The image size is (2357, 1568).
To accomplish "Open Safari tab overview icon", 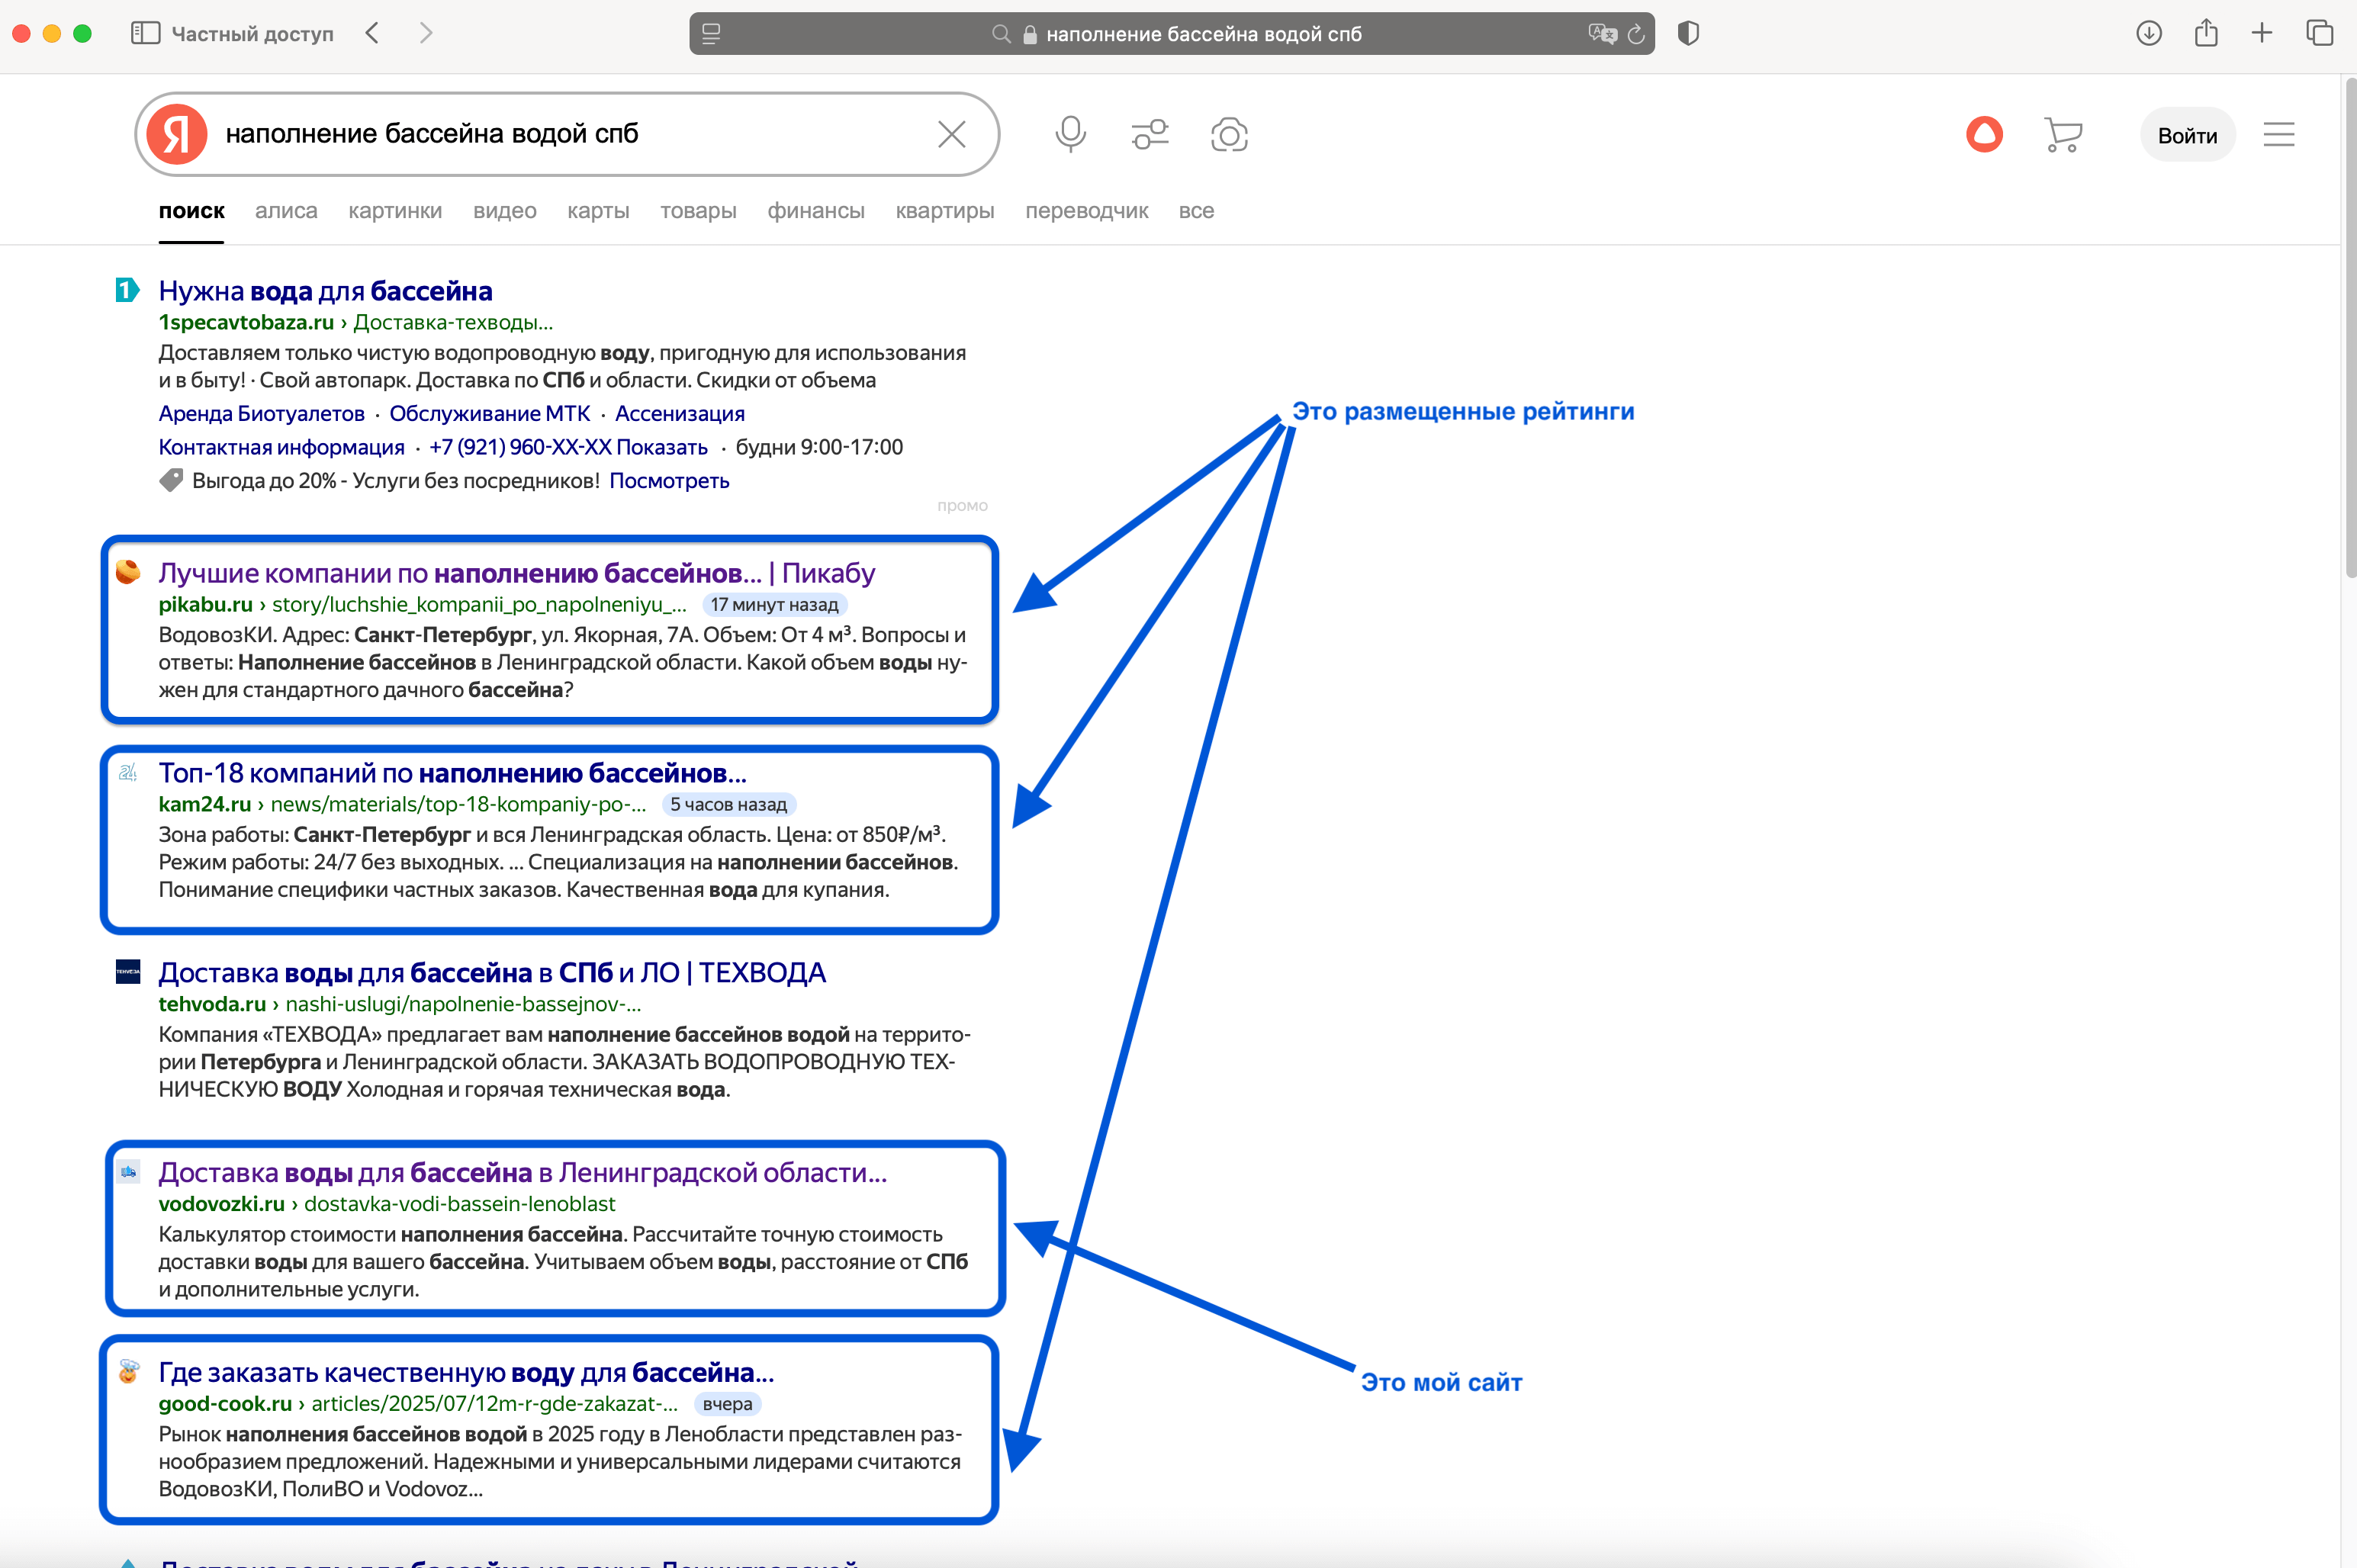I will [x=2319, y=33].
